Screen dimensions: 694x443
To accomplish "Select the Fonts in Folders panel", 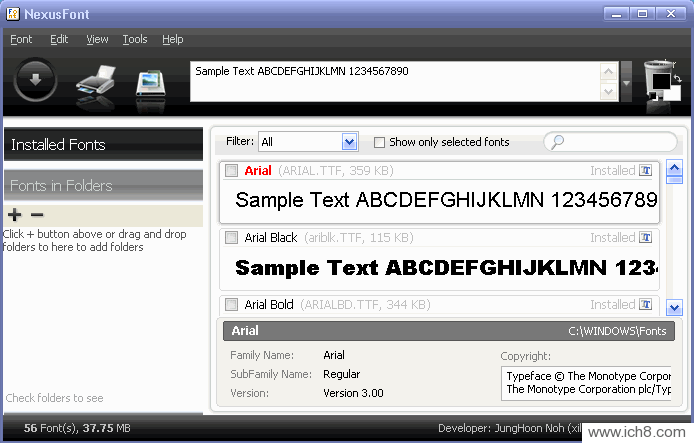I will pos(104,185).
